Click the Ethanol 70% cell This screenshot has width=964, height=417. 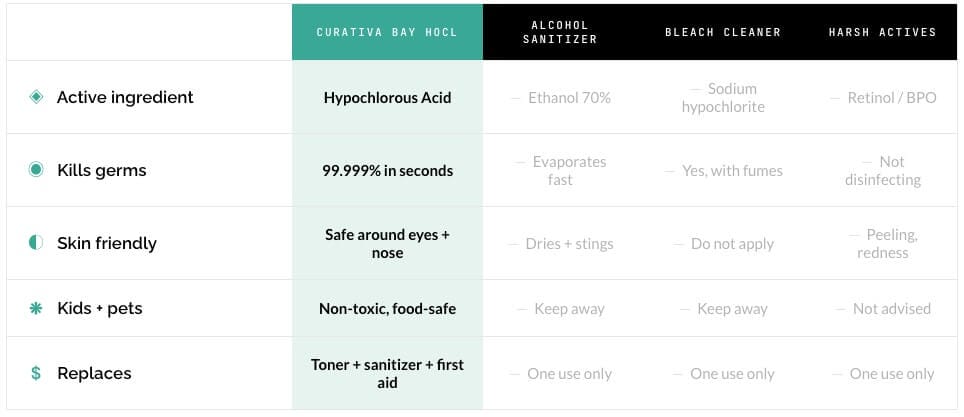coord(568,98)
